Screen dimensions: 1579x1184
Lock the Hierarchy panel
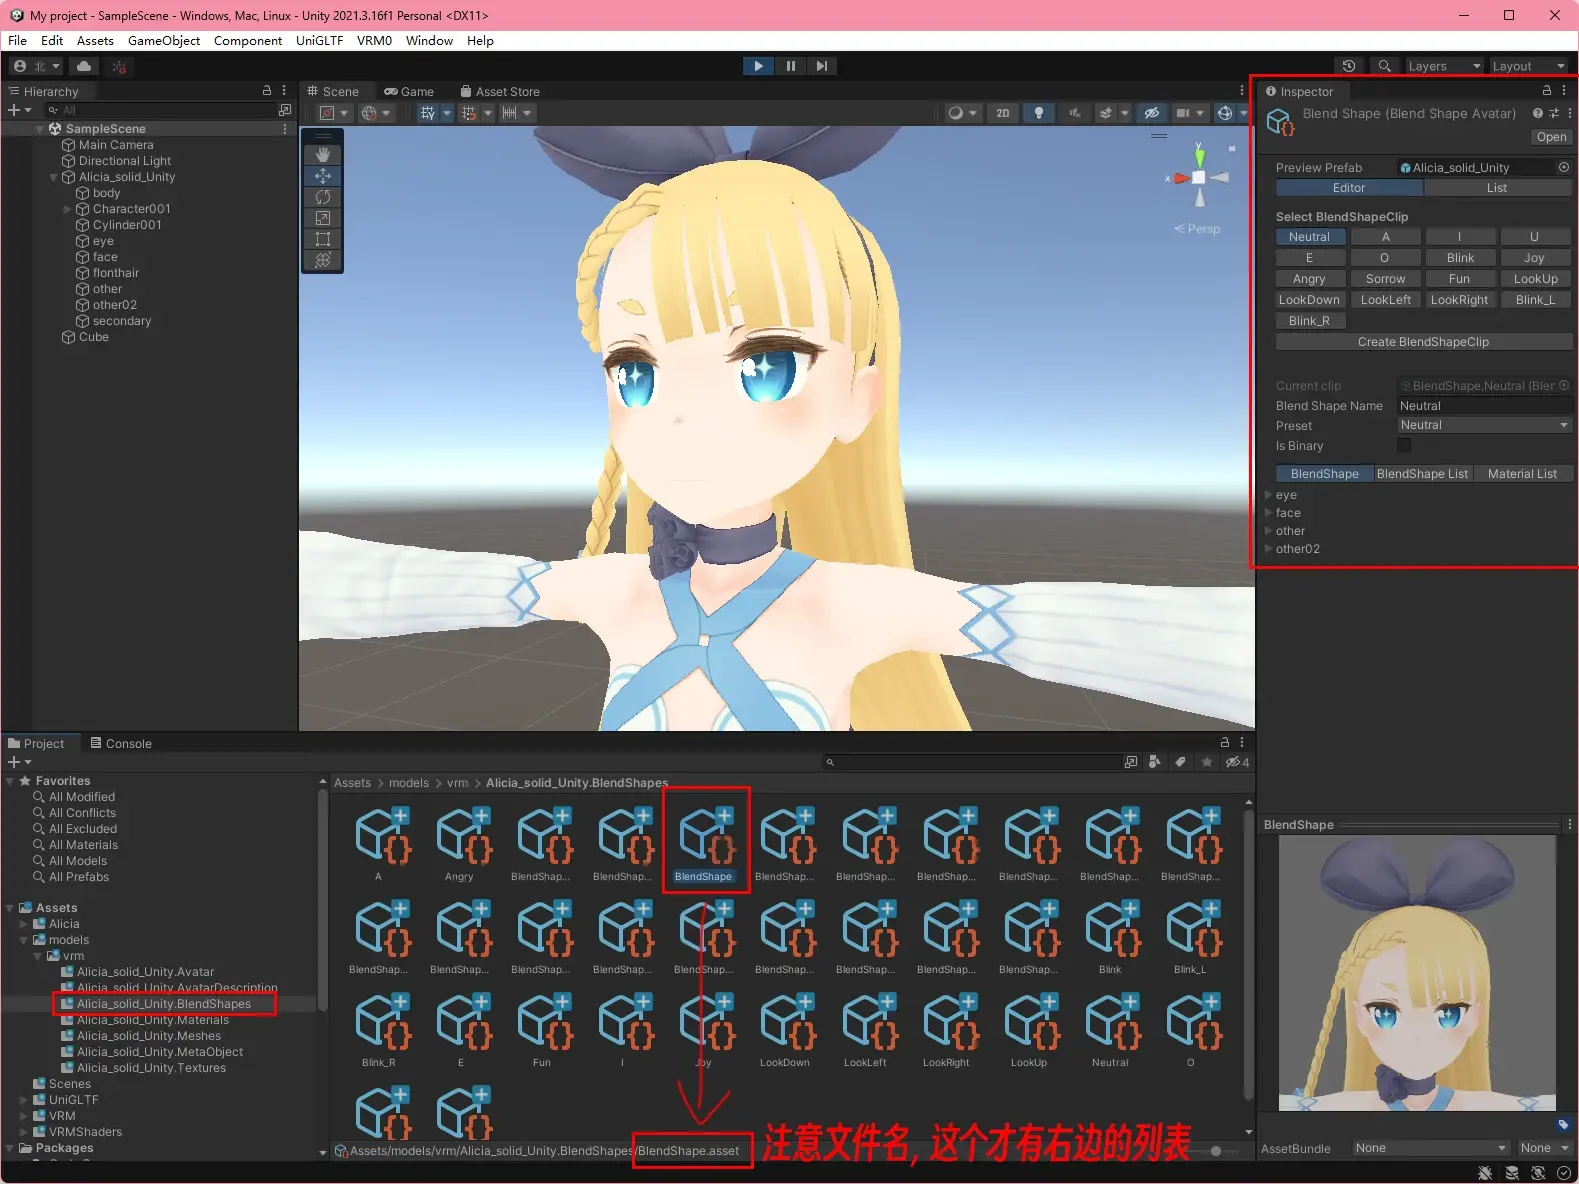click(x=267, y=90)
